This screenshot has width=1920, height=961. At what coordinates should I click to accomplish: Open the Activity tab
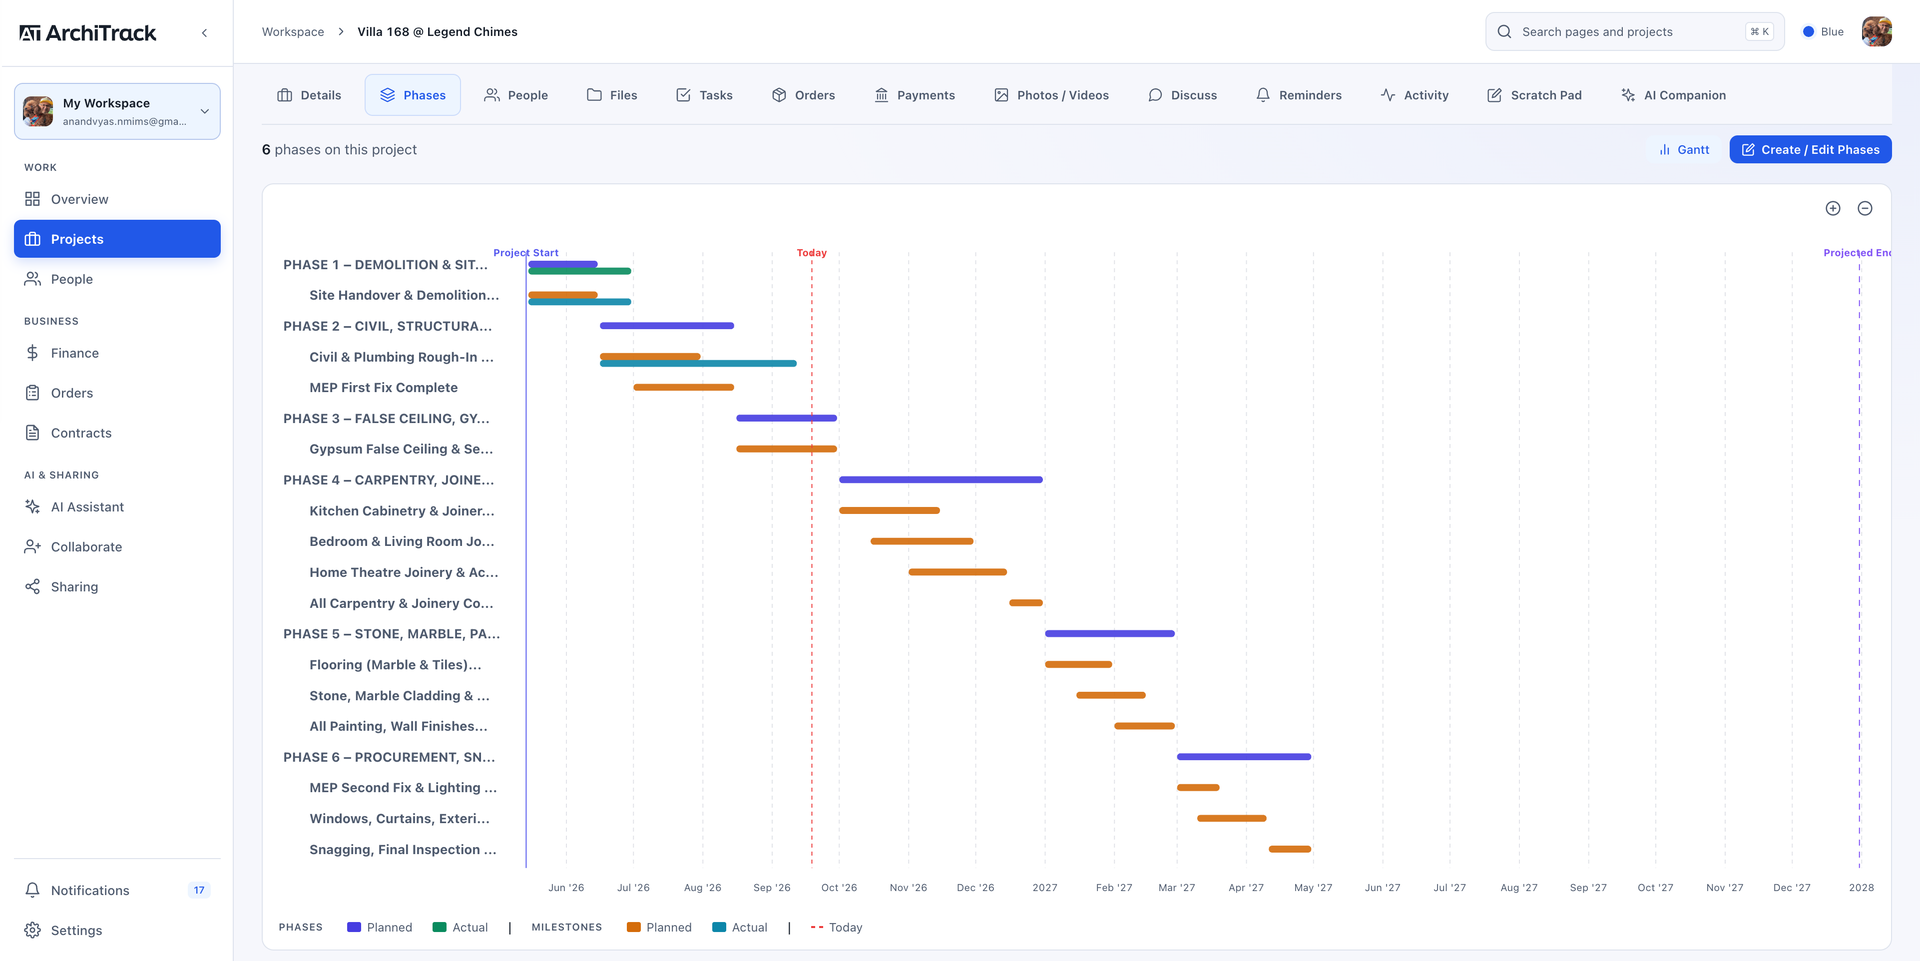(x=1415, y=95)
